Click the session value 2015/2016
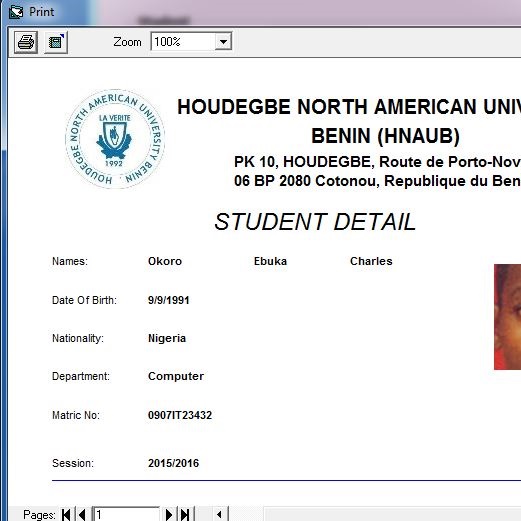 point(173,463)
